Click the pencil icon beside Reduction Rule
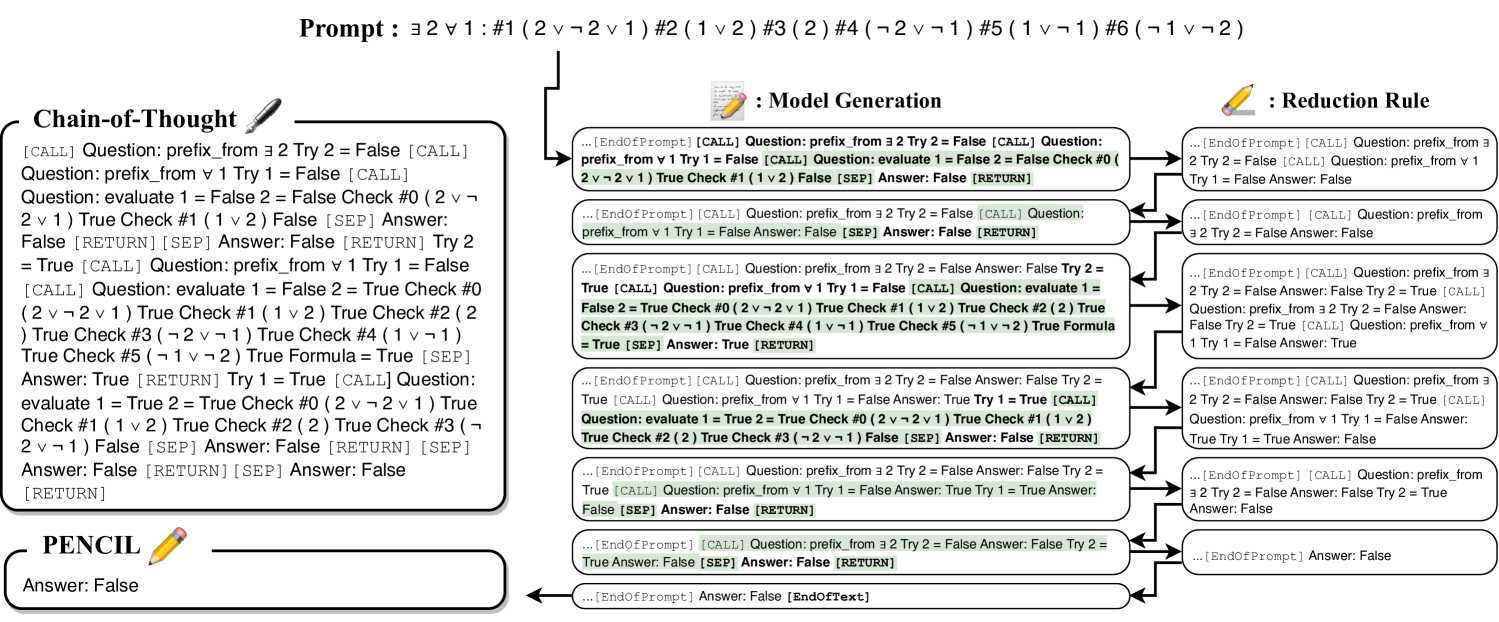The width and height of the screenshot is (1499, 622). (x=1239, y=100)
